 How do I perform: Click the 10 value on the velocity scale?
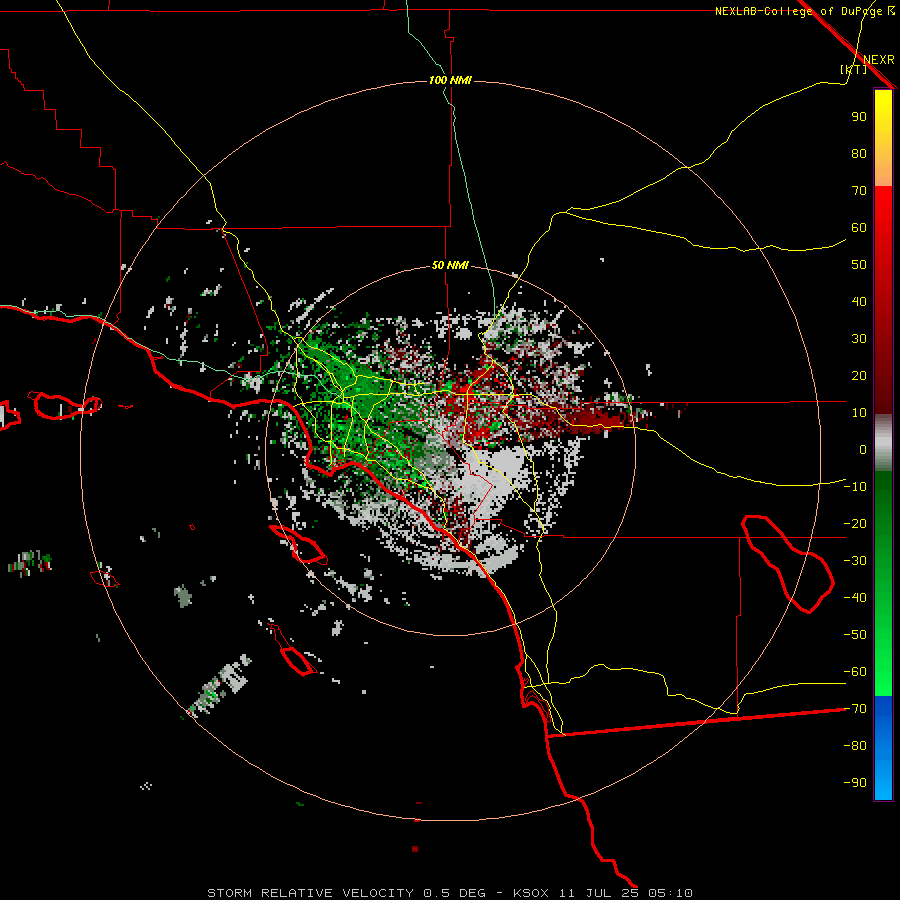[859, 413]
